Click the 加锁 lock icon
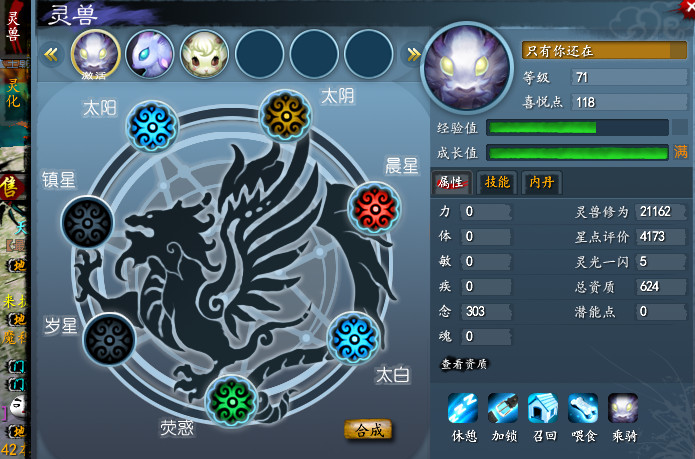 (503, 408)
